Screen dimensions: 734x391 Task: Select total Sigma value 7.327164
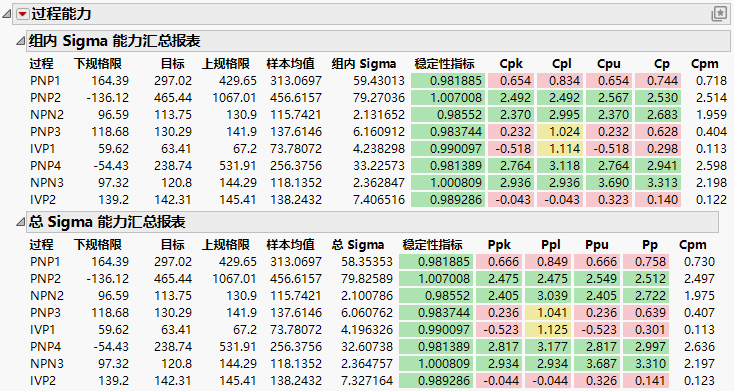367,381
